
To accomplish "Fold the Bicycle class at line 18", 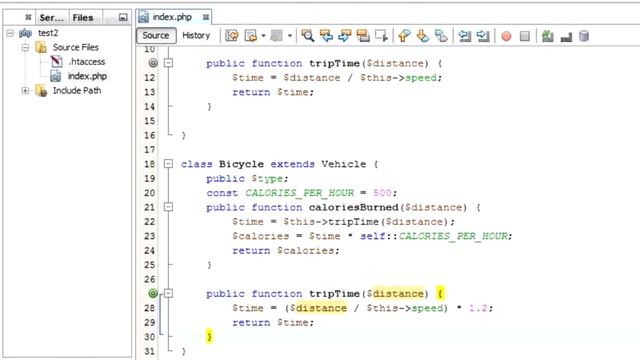I will coord(168,164).
